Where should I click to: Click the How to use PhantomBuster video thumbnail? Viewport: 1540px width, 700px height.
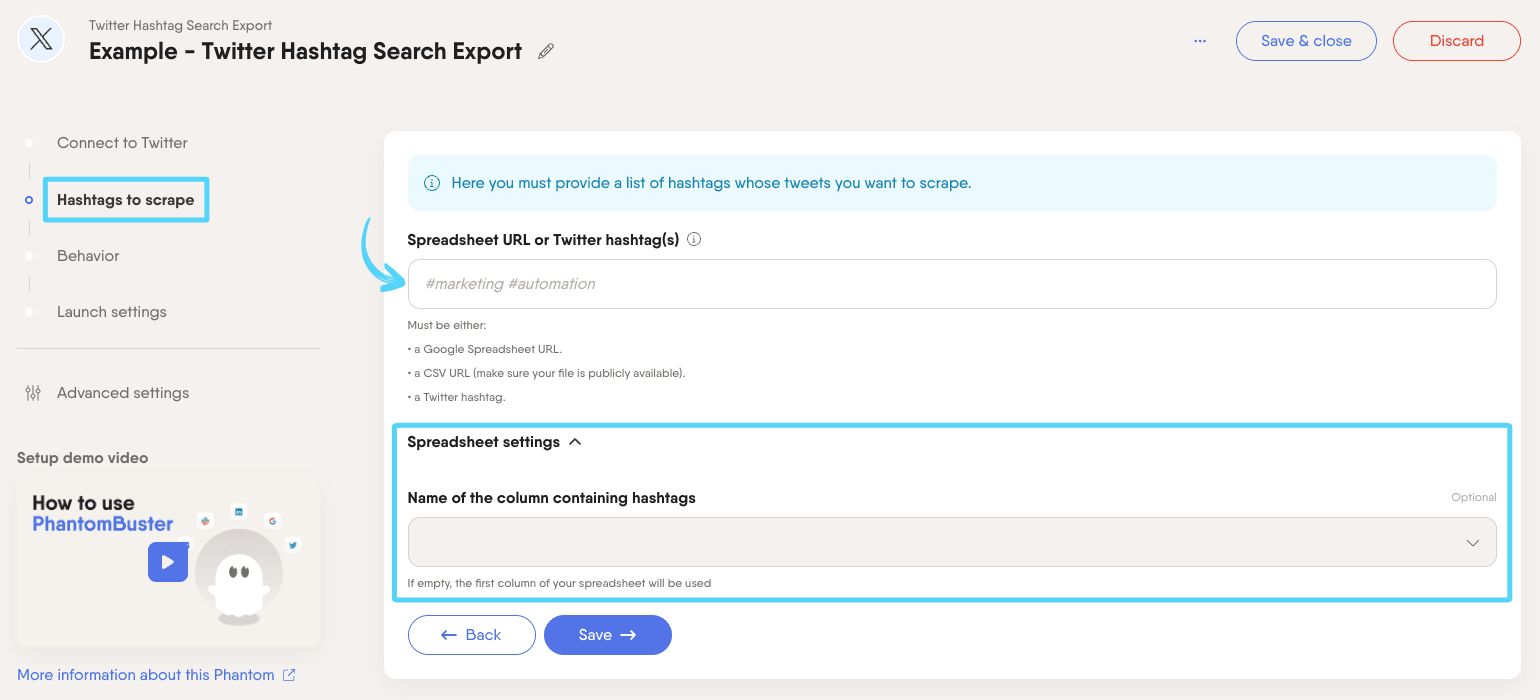pyautogui.click(x=168, y=562)
